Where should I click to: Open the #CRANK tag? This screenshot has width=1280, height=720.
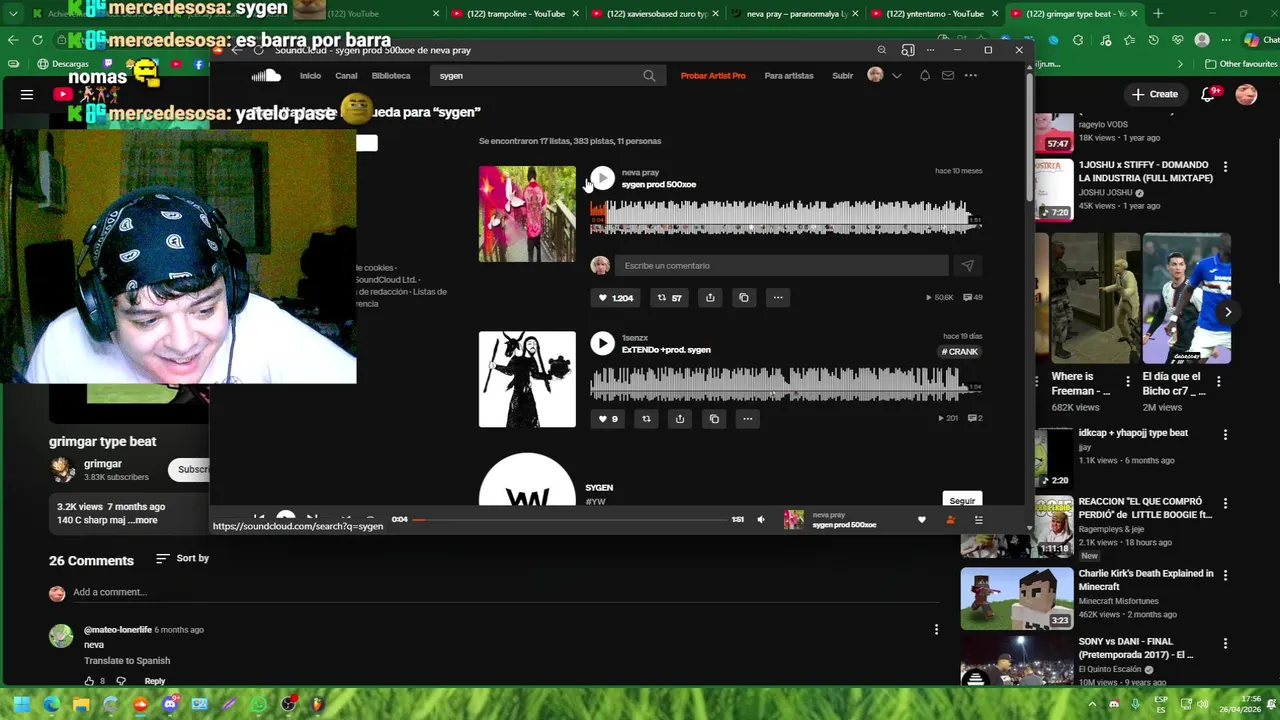click(x=960, y=352)
